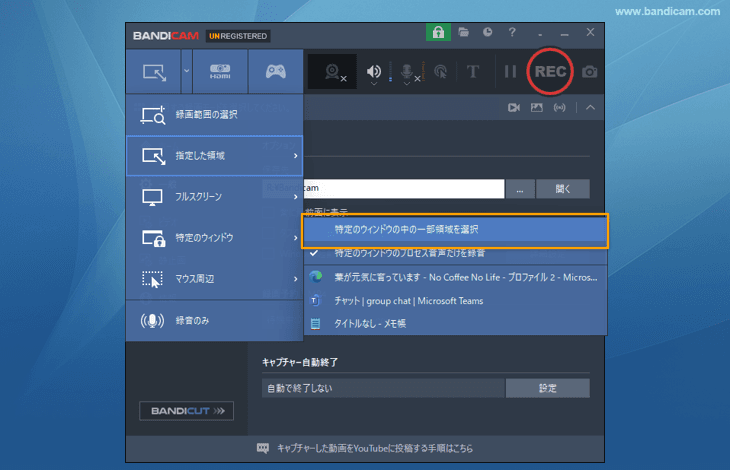Click the Teams icon in window list
The image size is (730, 470).
(x=315, y=301)
